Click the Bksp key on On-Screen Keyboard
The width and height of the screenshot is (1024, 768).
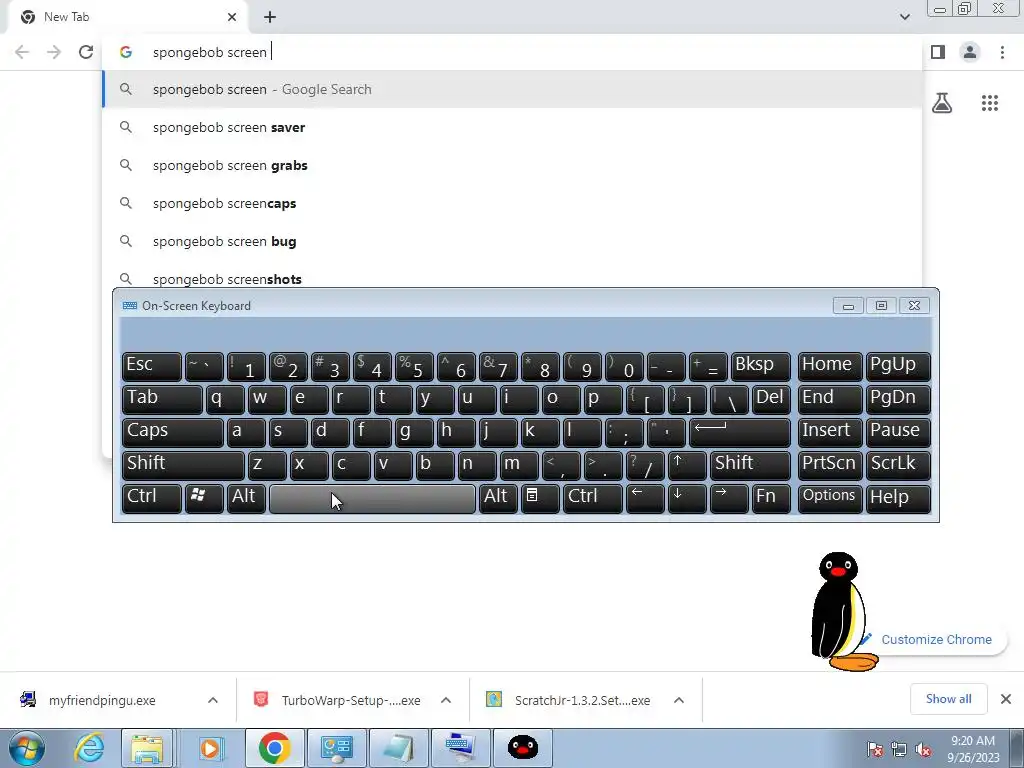[x=760, y=366]
